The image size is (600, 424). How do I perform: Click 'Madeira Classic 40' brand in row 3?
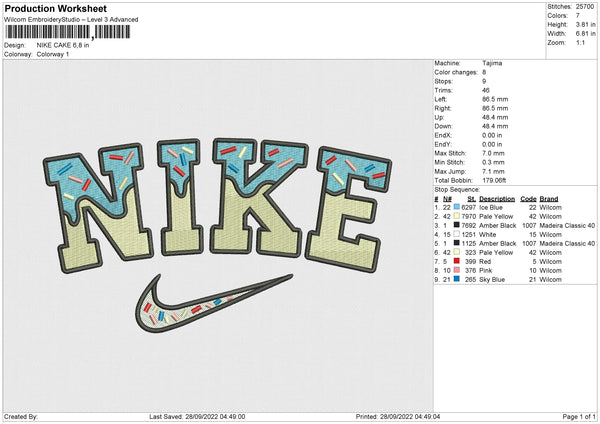click(567, 225)
